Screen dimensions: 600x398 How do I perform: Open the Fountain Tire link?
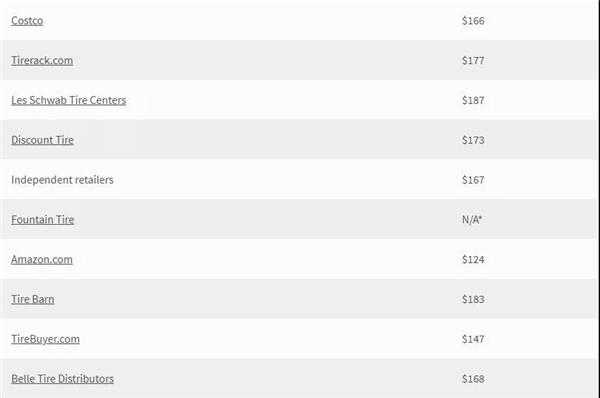pyautogui.click(x=43, y=220)
